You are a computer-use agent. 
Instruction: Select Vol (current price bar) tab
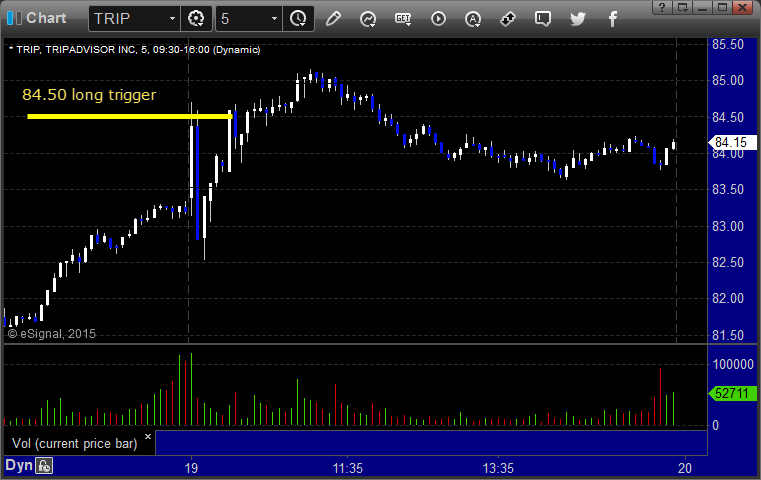(x=75, y=444)
